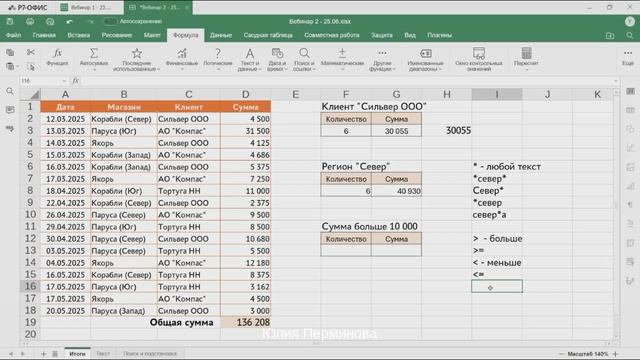Image resolution: width=640 pixels, height=360 pixels.
Task: Cut selection with the scissors icon
Action: [x=31, y=52]
